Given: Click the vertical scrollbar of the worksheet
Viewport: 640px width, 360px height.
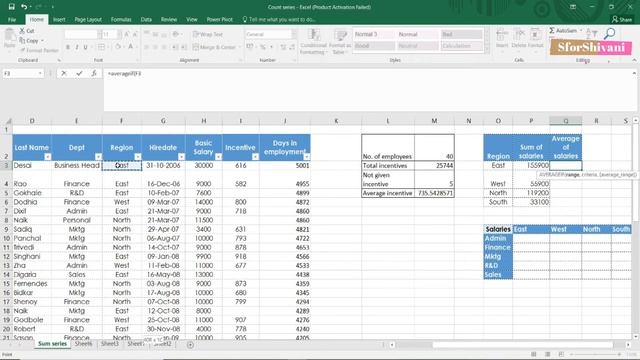Looking at the screenshot, I should 636,228.
